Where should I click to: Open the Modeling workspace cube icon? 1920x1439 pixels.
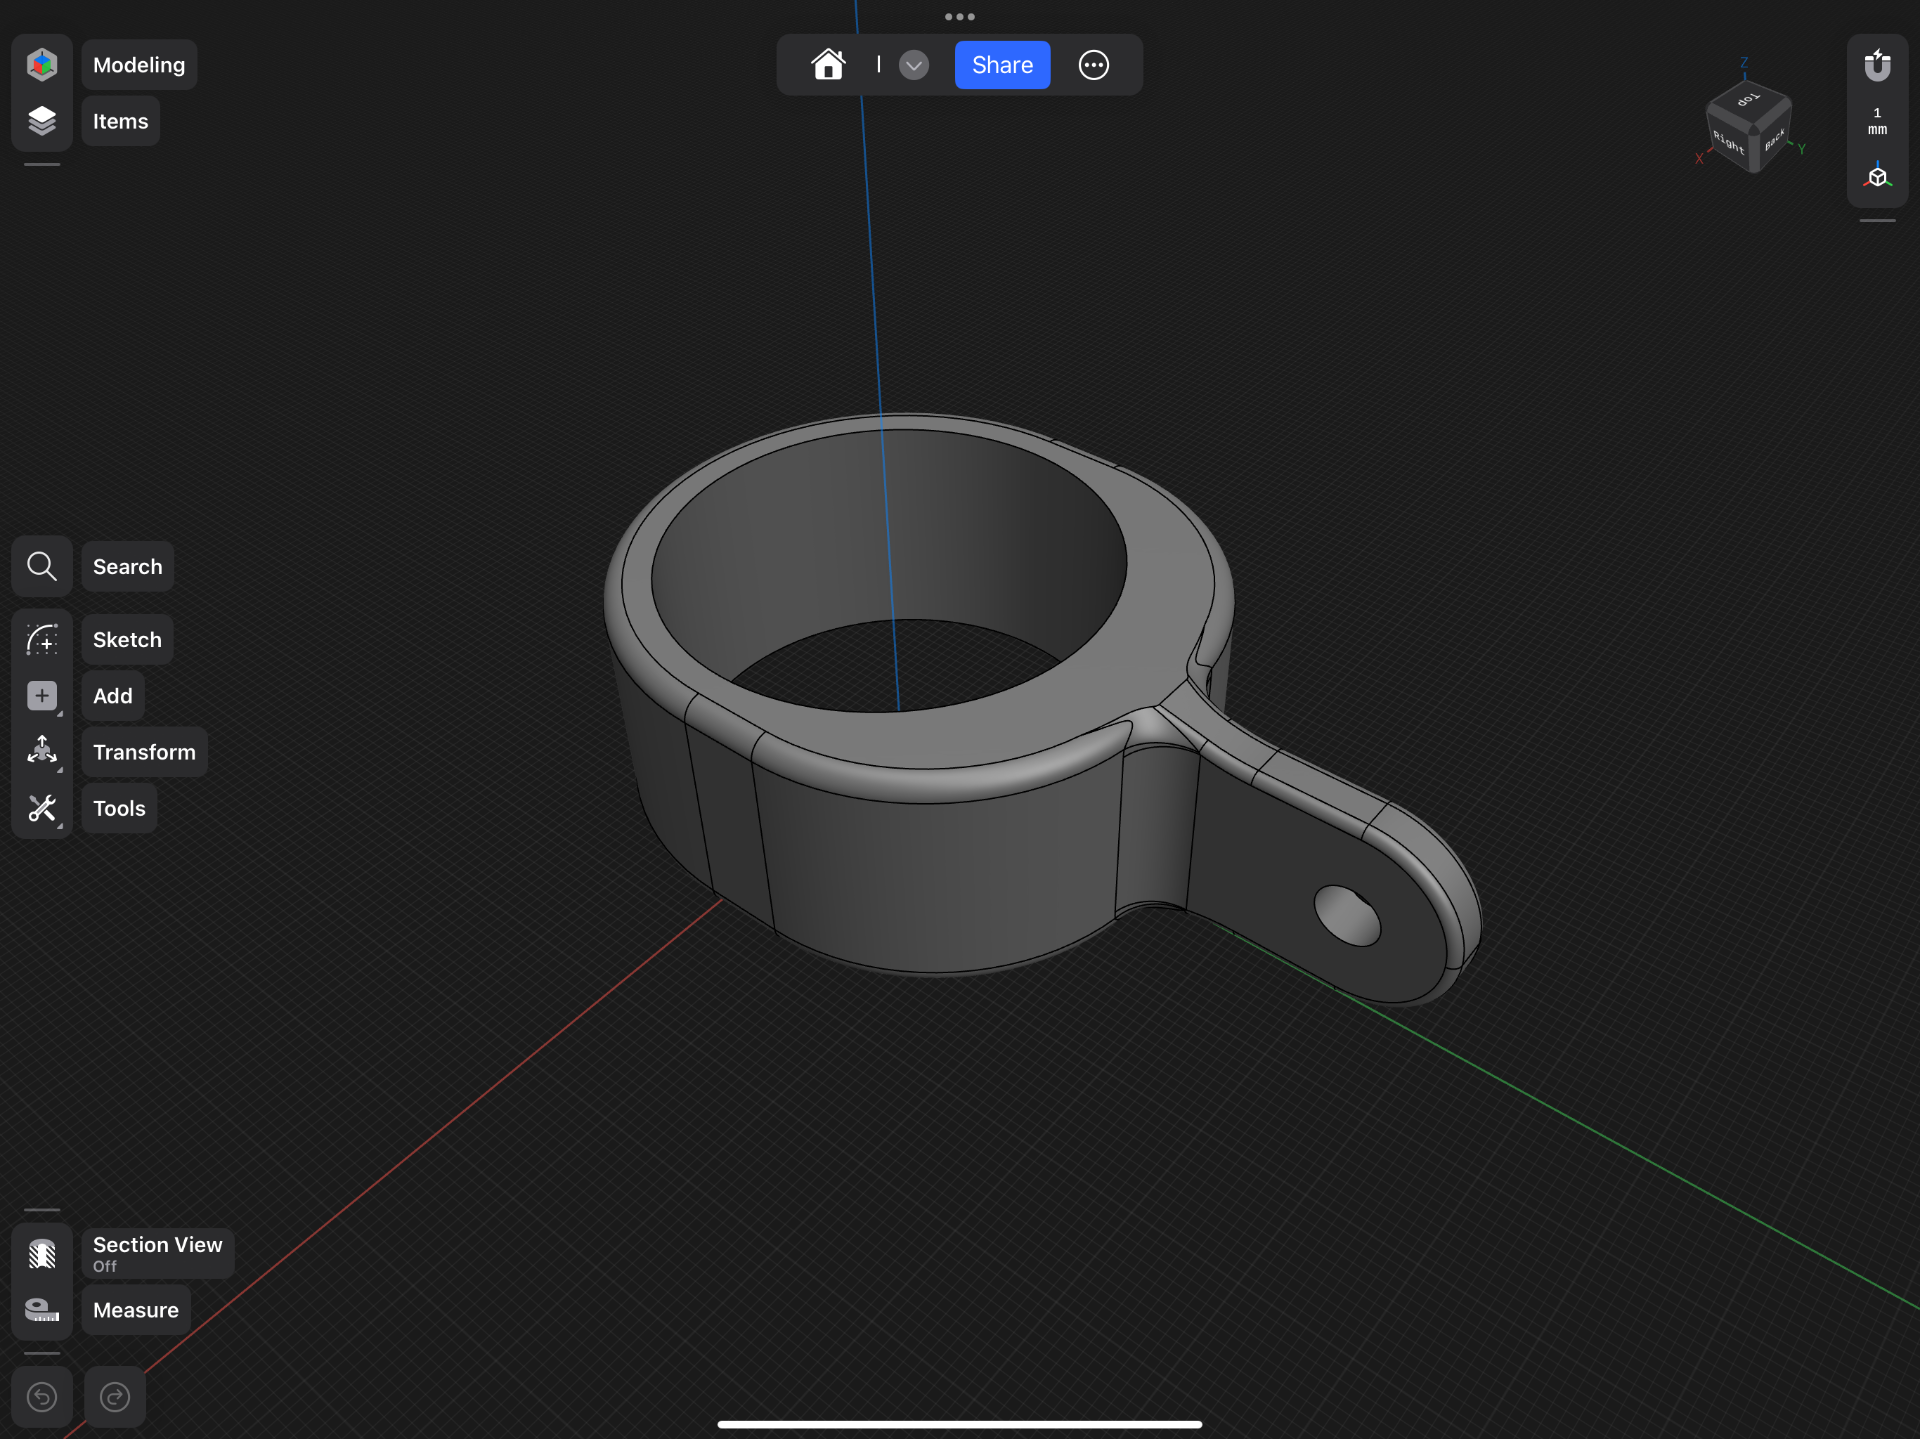[x=42, y=65]
